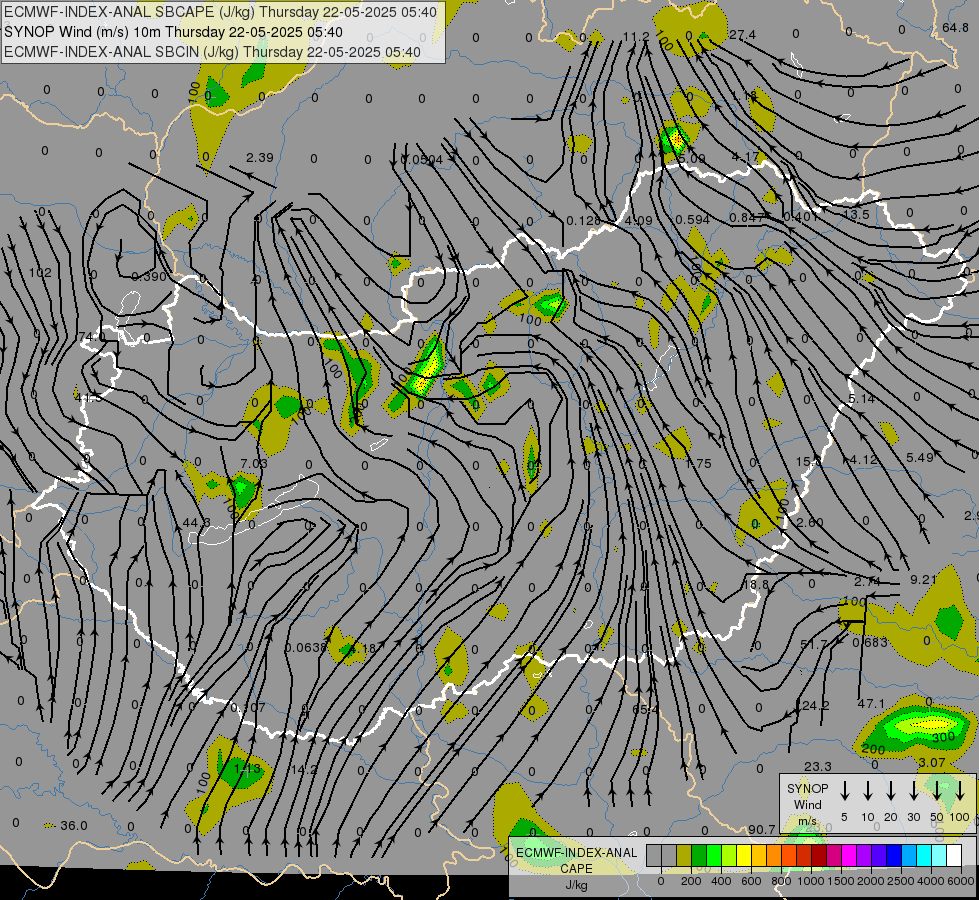Select the SYNOP Wind 10m title line
Viewport: 979px width, 900px height.
(174, 32)
